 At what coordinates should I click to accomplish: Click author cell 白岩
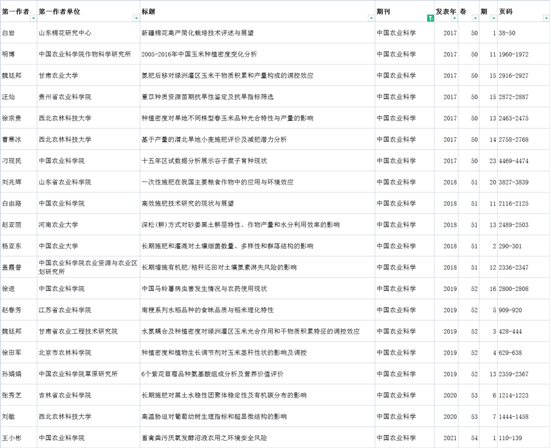coord(19,33)
